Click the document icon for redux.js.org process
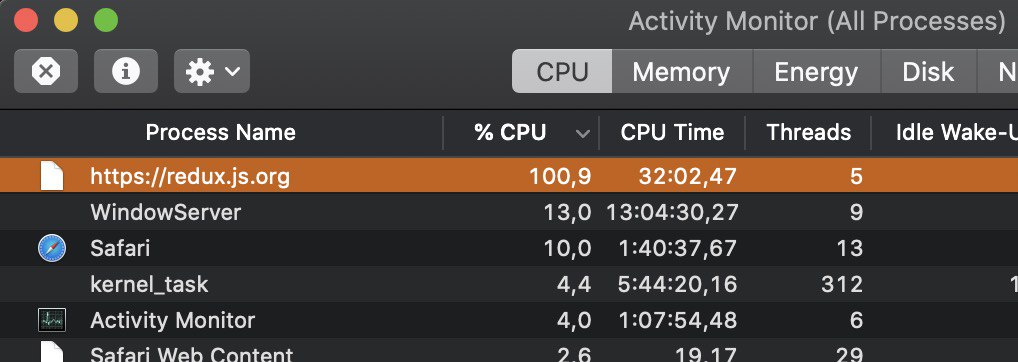 (52, 176)
